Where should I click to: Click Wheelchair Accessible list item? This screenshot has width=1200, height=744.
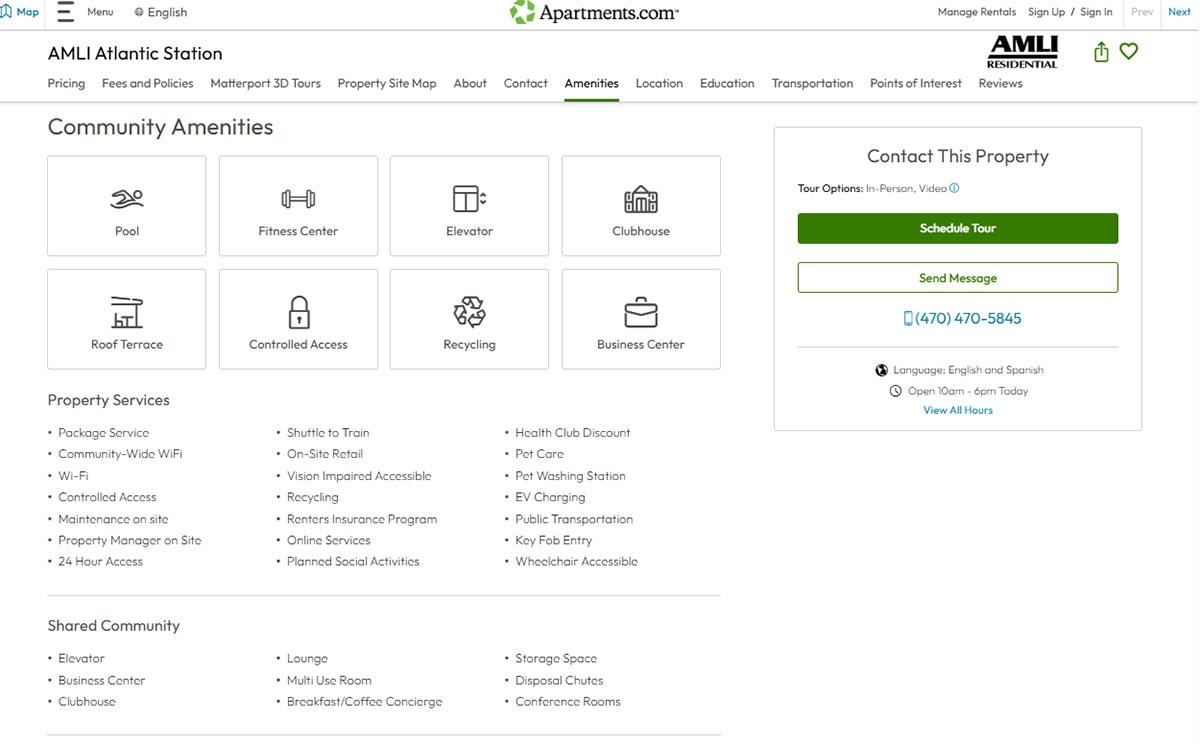pyautogui.click(x=576, y=562)
